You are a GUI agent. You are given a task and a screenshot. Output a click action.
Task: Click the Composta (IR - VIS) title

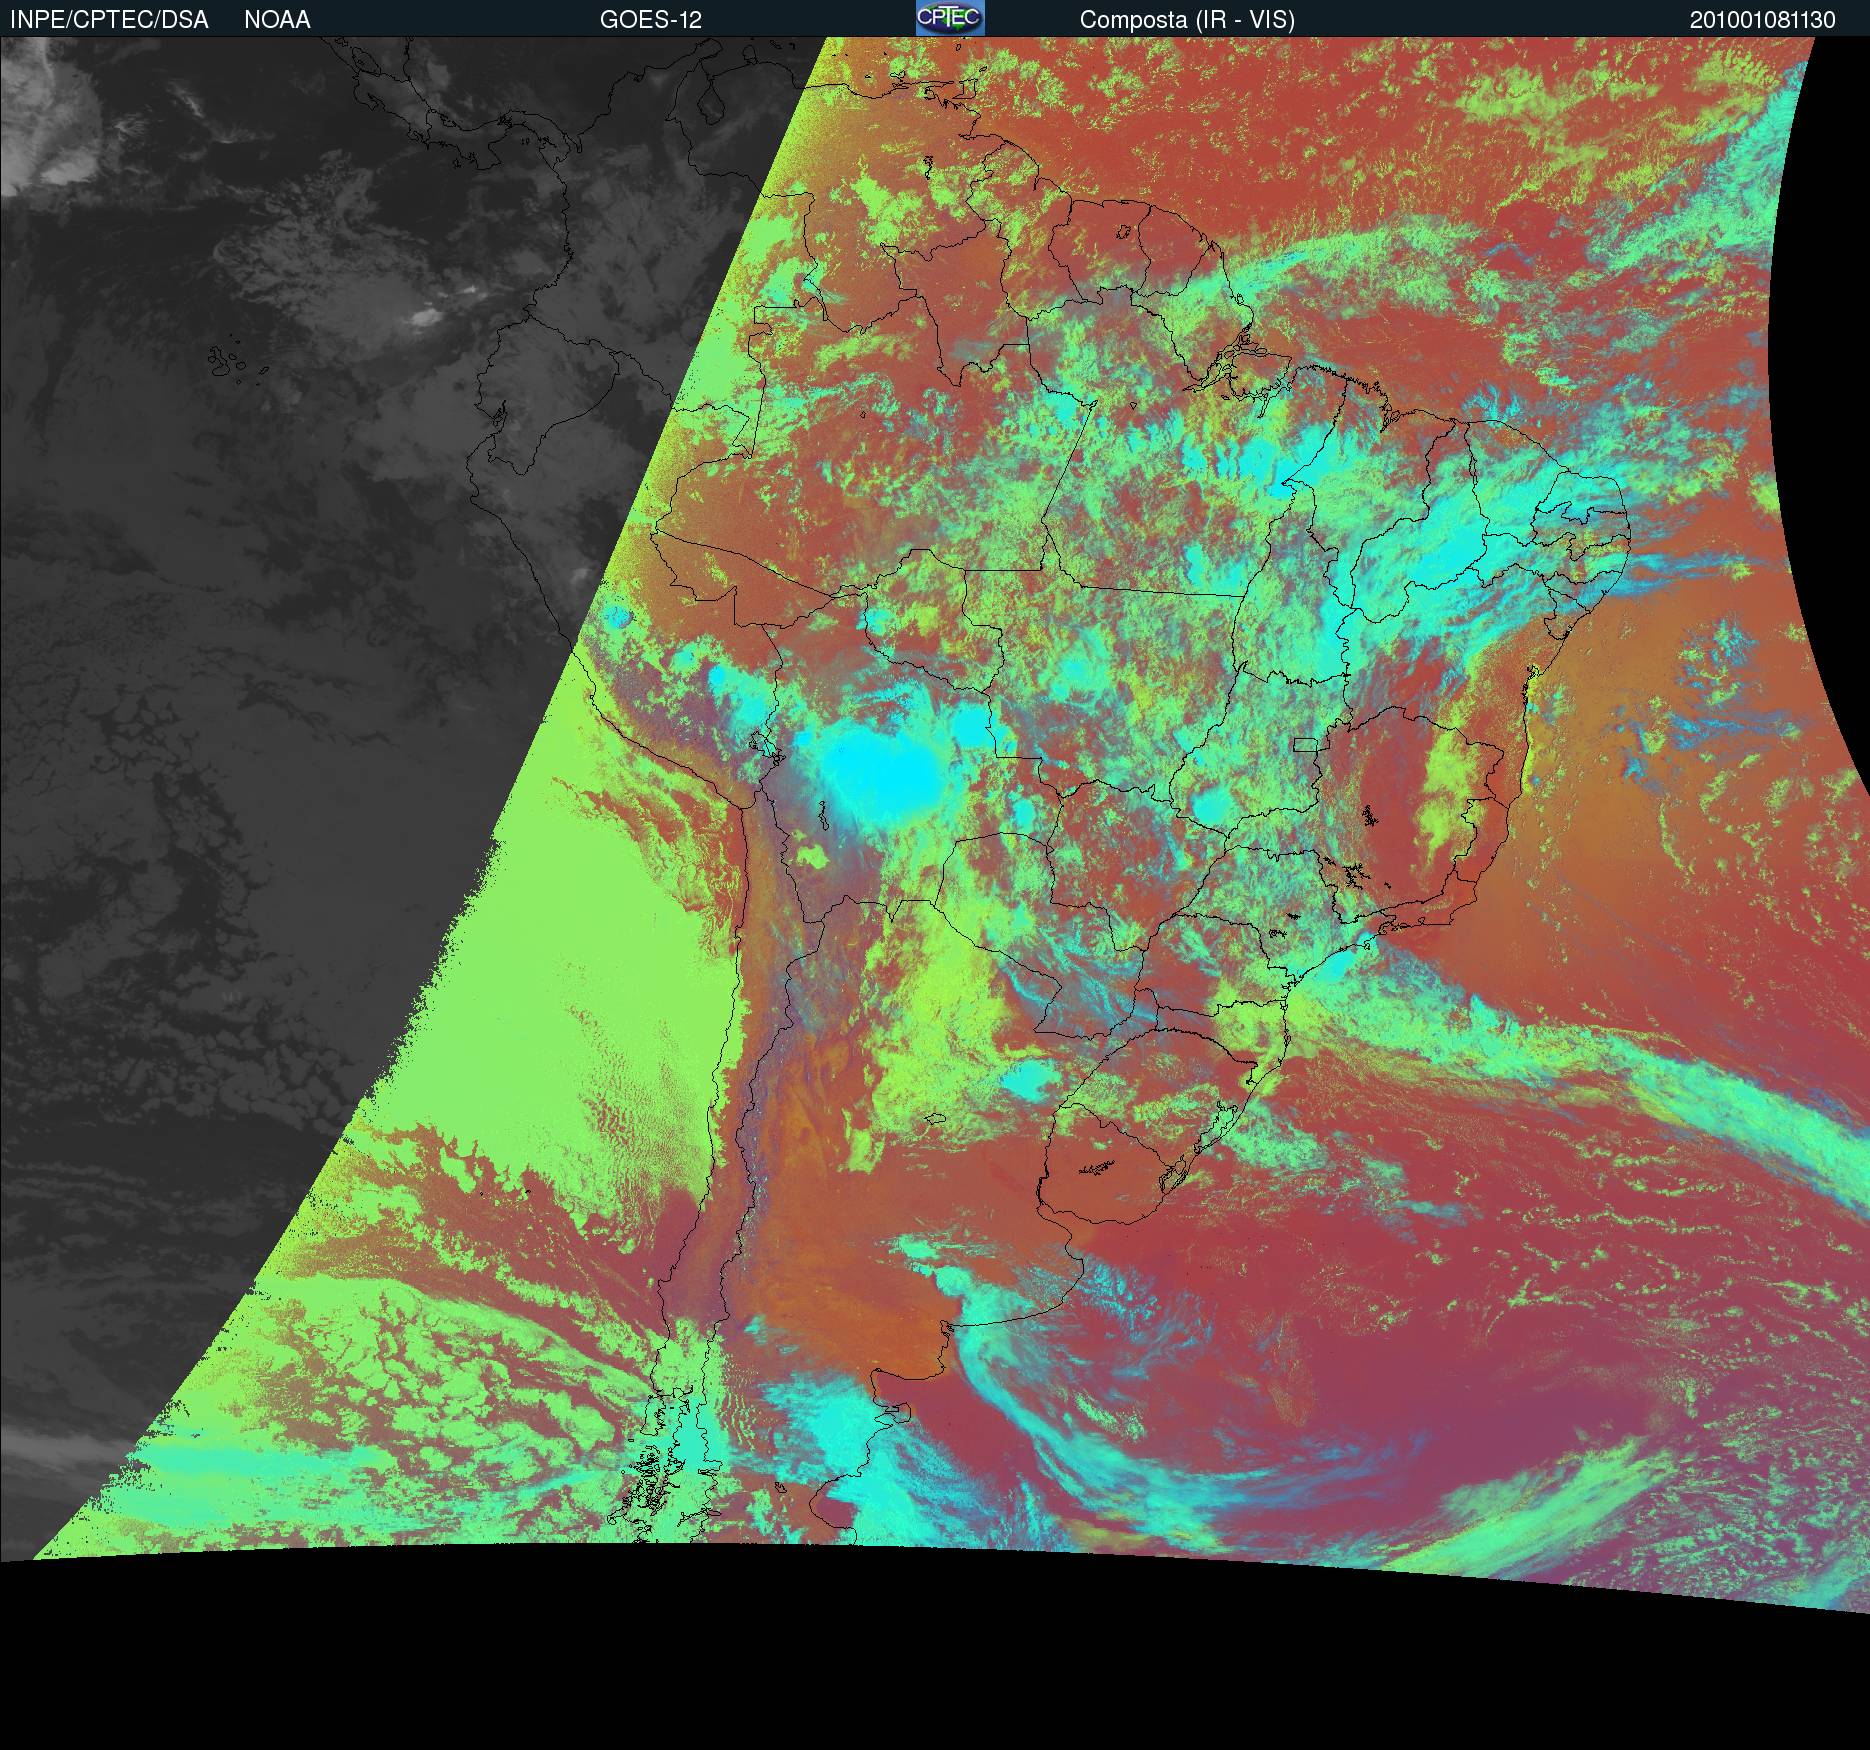pyautogui.click(x=1187, y=19)
